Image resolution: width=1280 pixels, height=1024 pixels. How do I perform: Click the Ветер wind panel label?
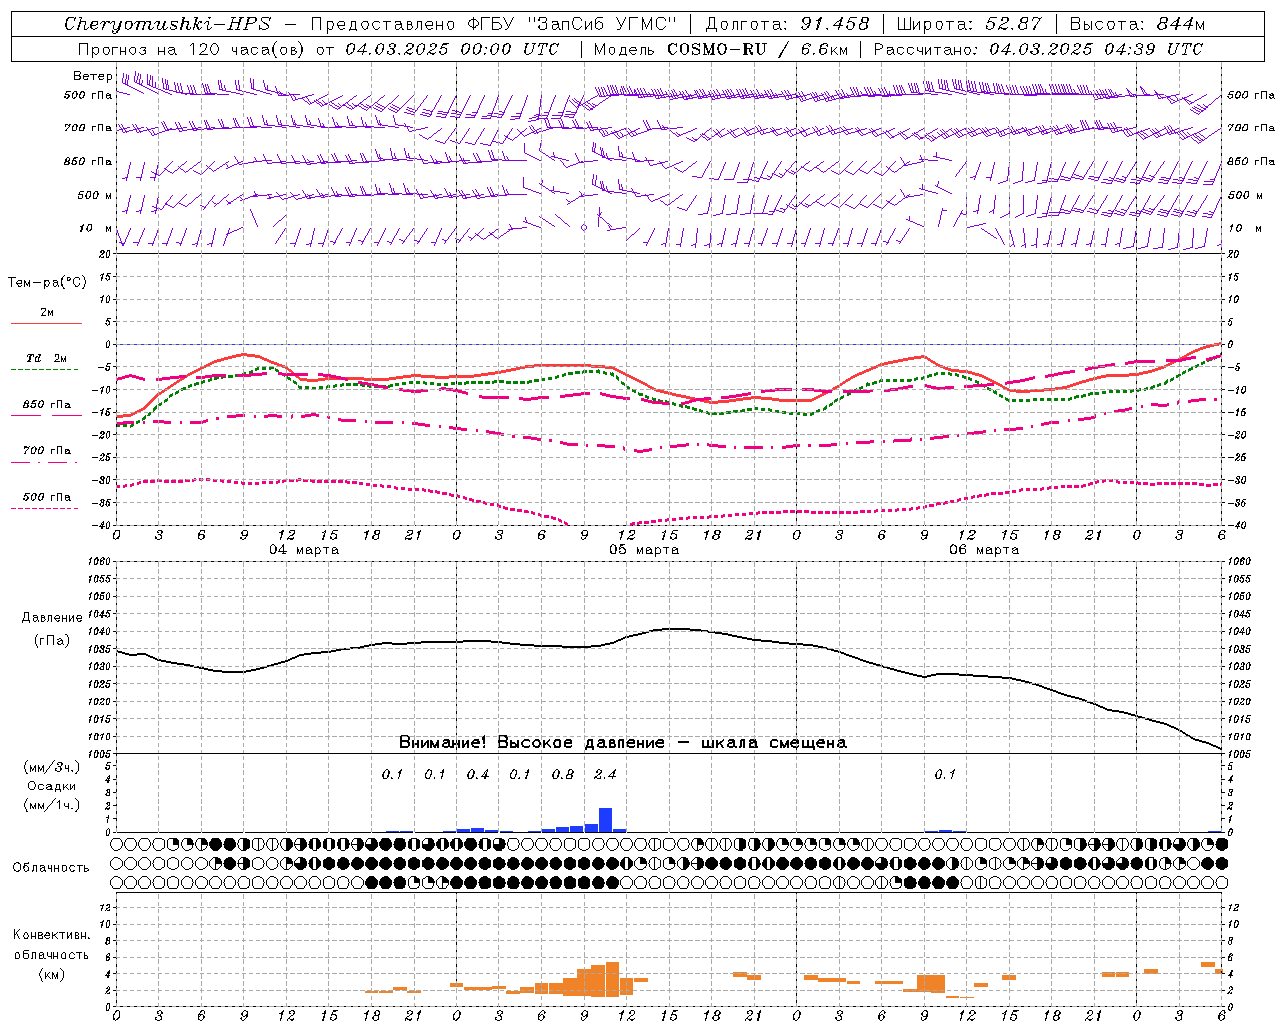coord(92,76)
